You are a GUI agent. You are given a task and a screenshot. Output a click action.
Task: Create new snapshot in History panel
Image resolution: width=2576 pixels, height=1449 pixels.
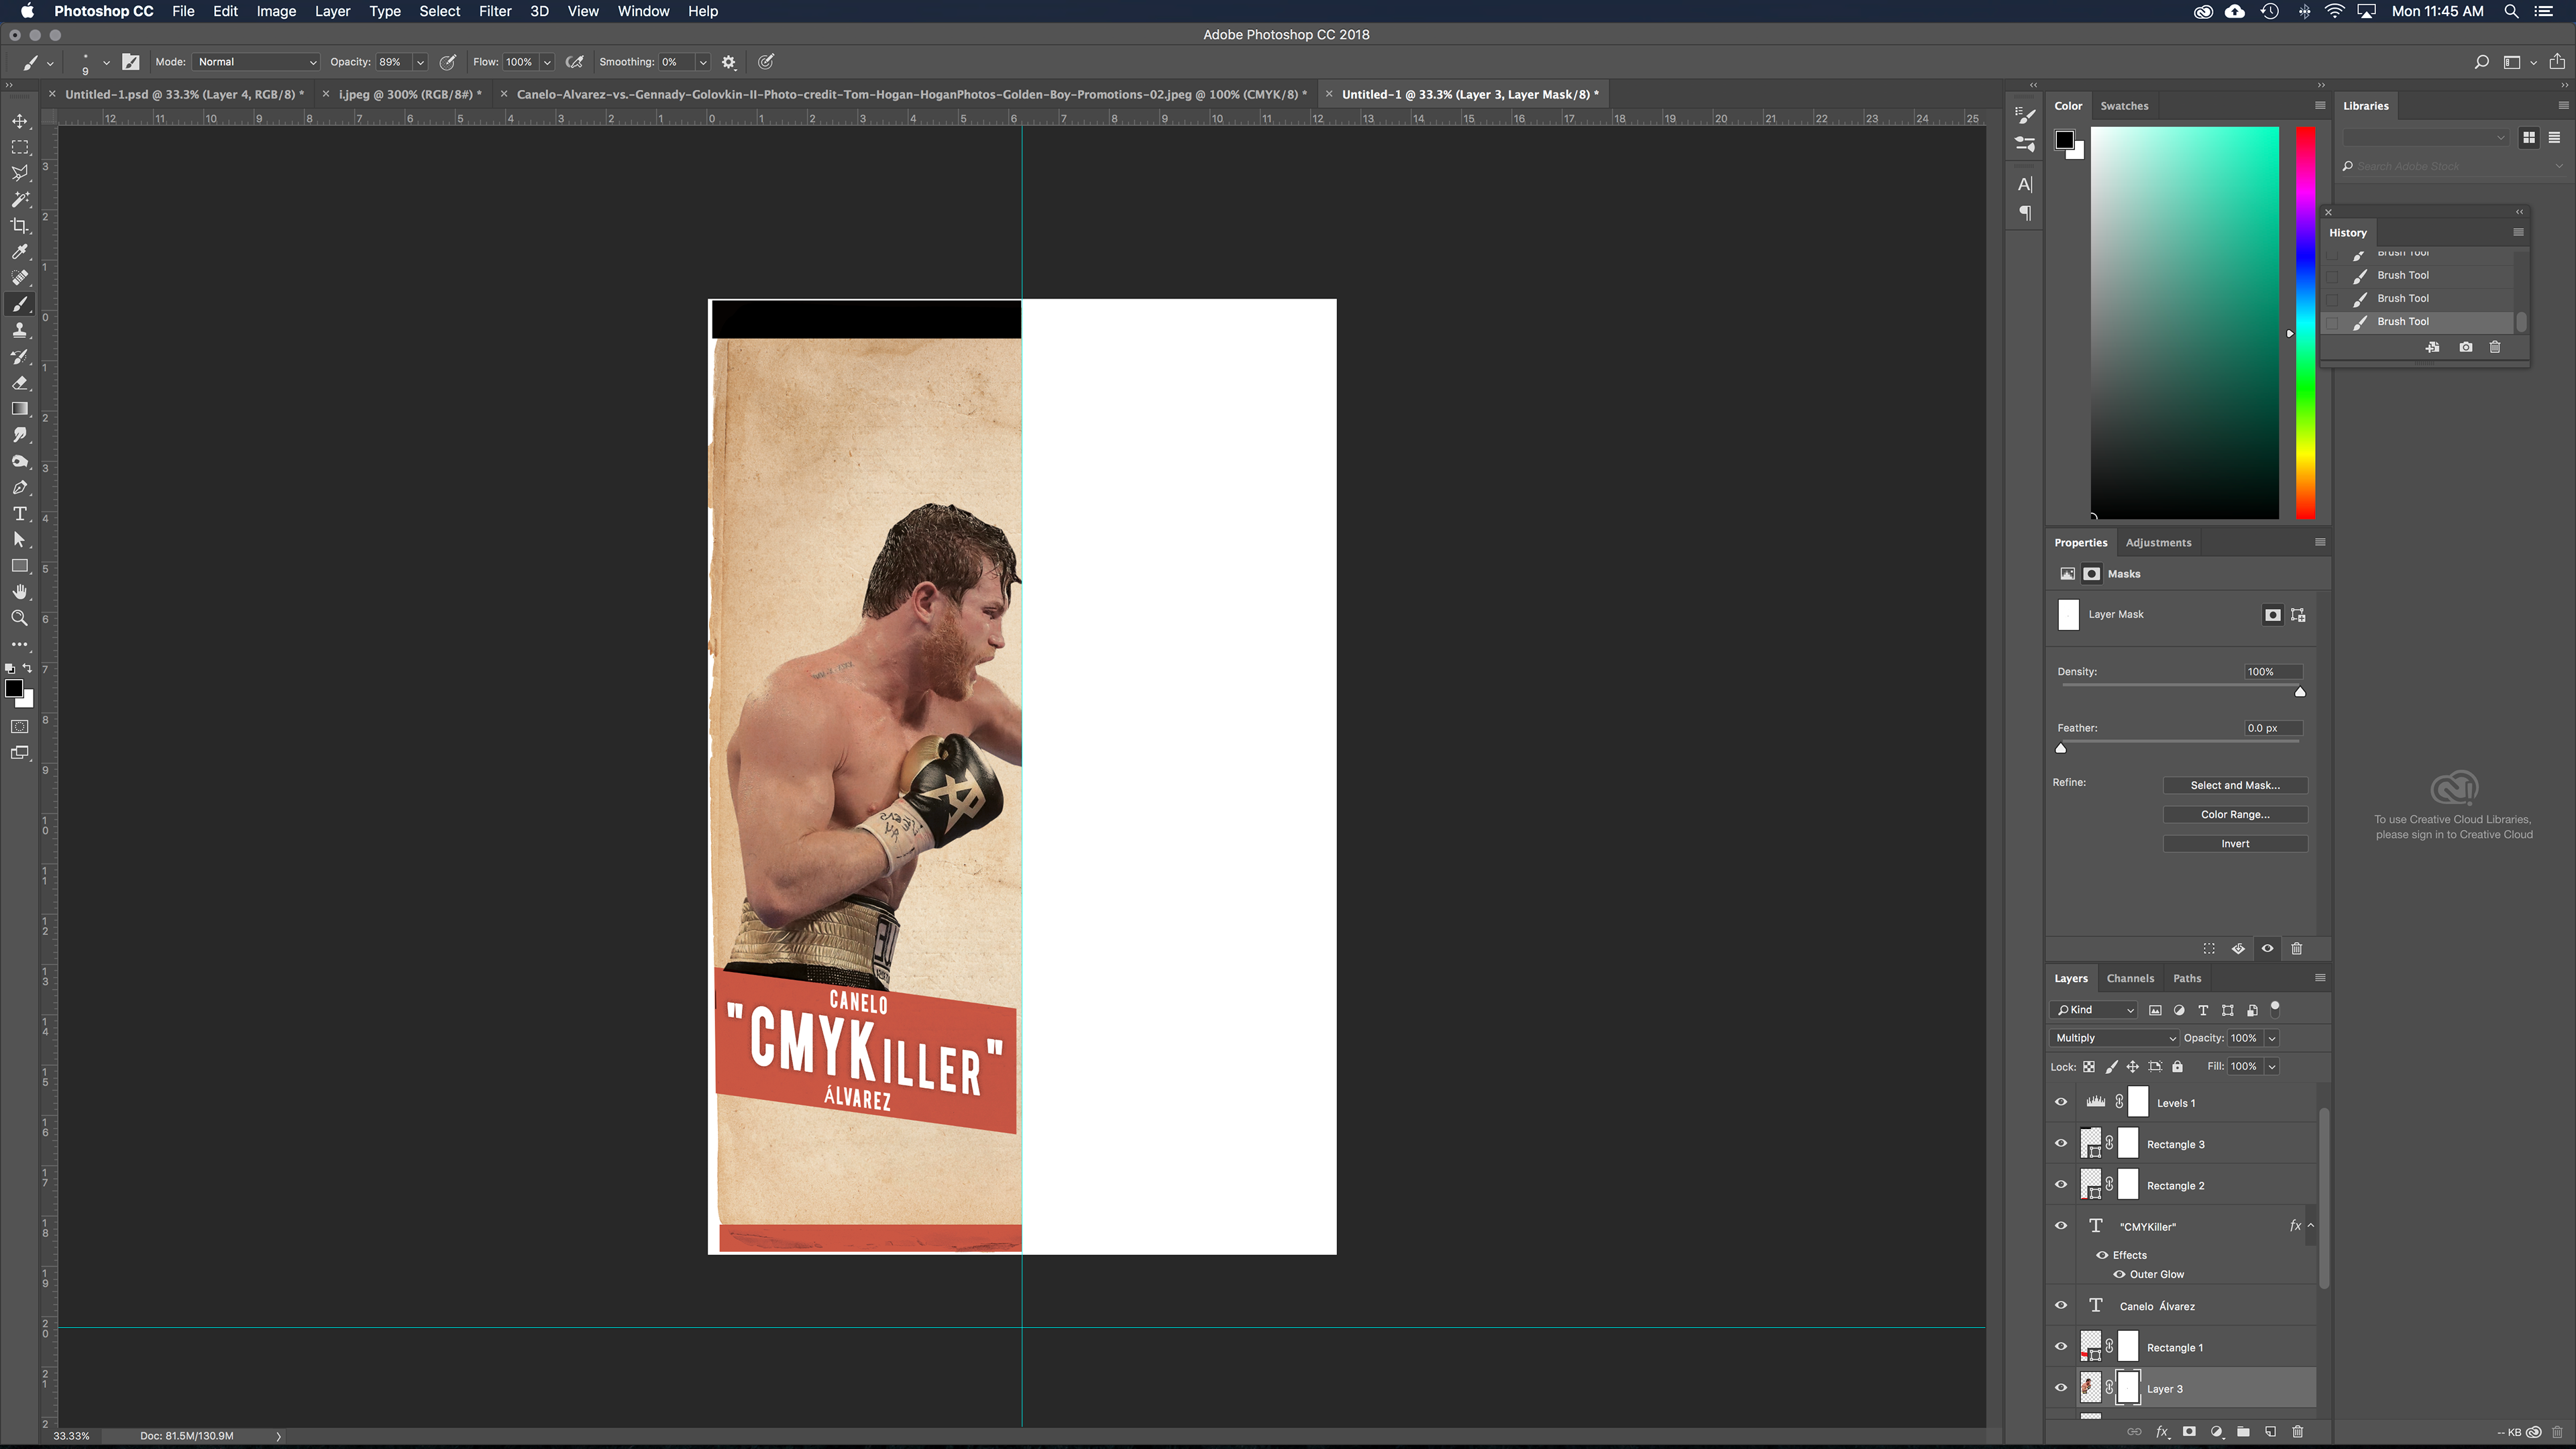pyautogui.click(x=2466, y=347)
